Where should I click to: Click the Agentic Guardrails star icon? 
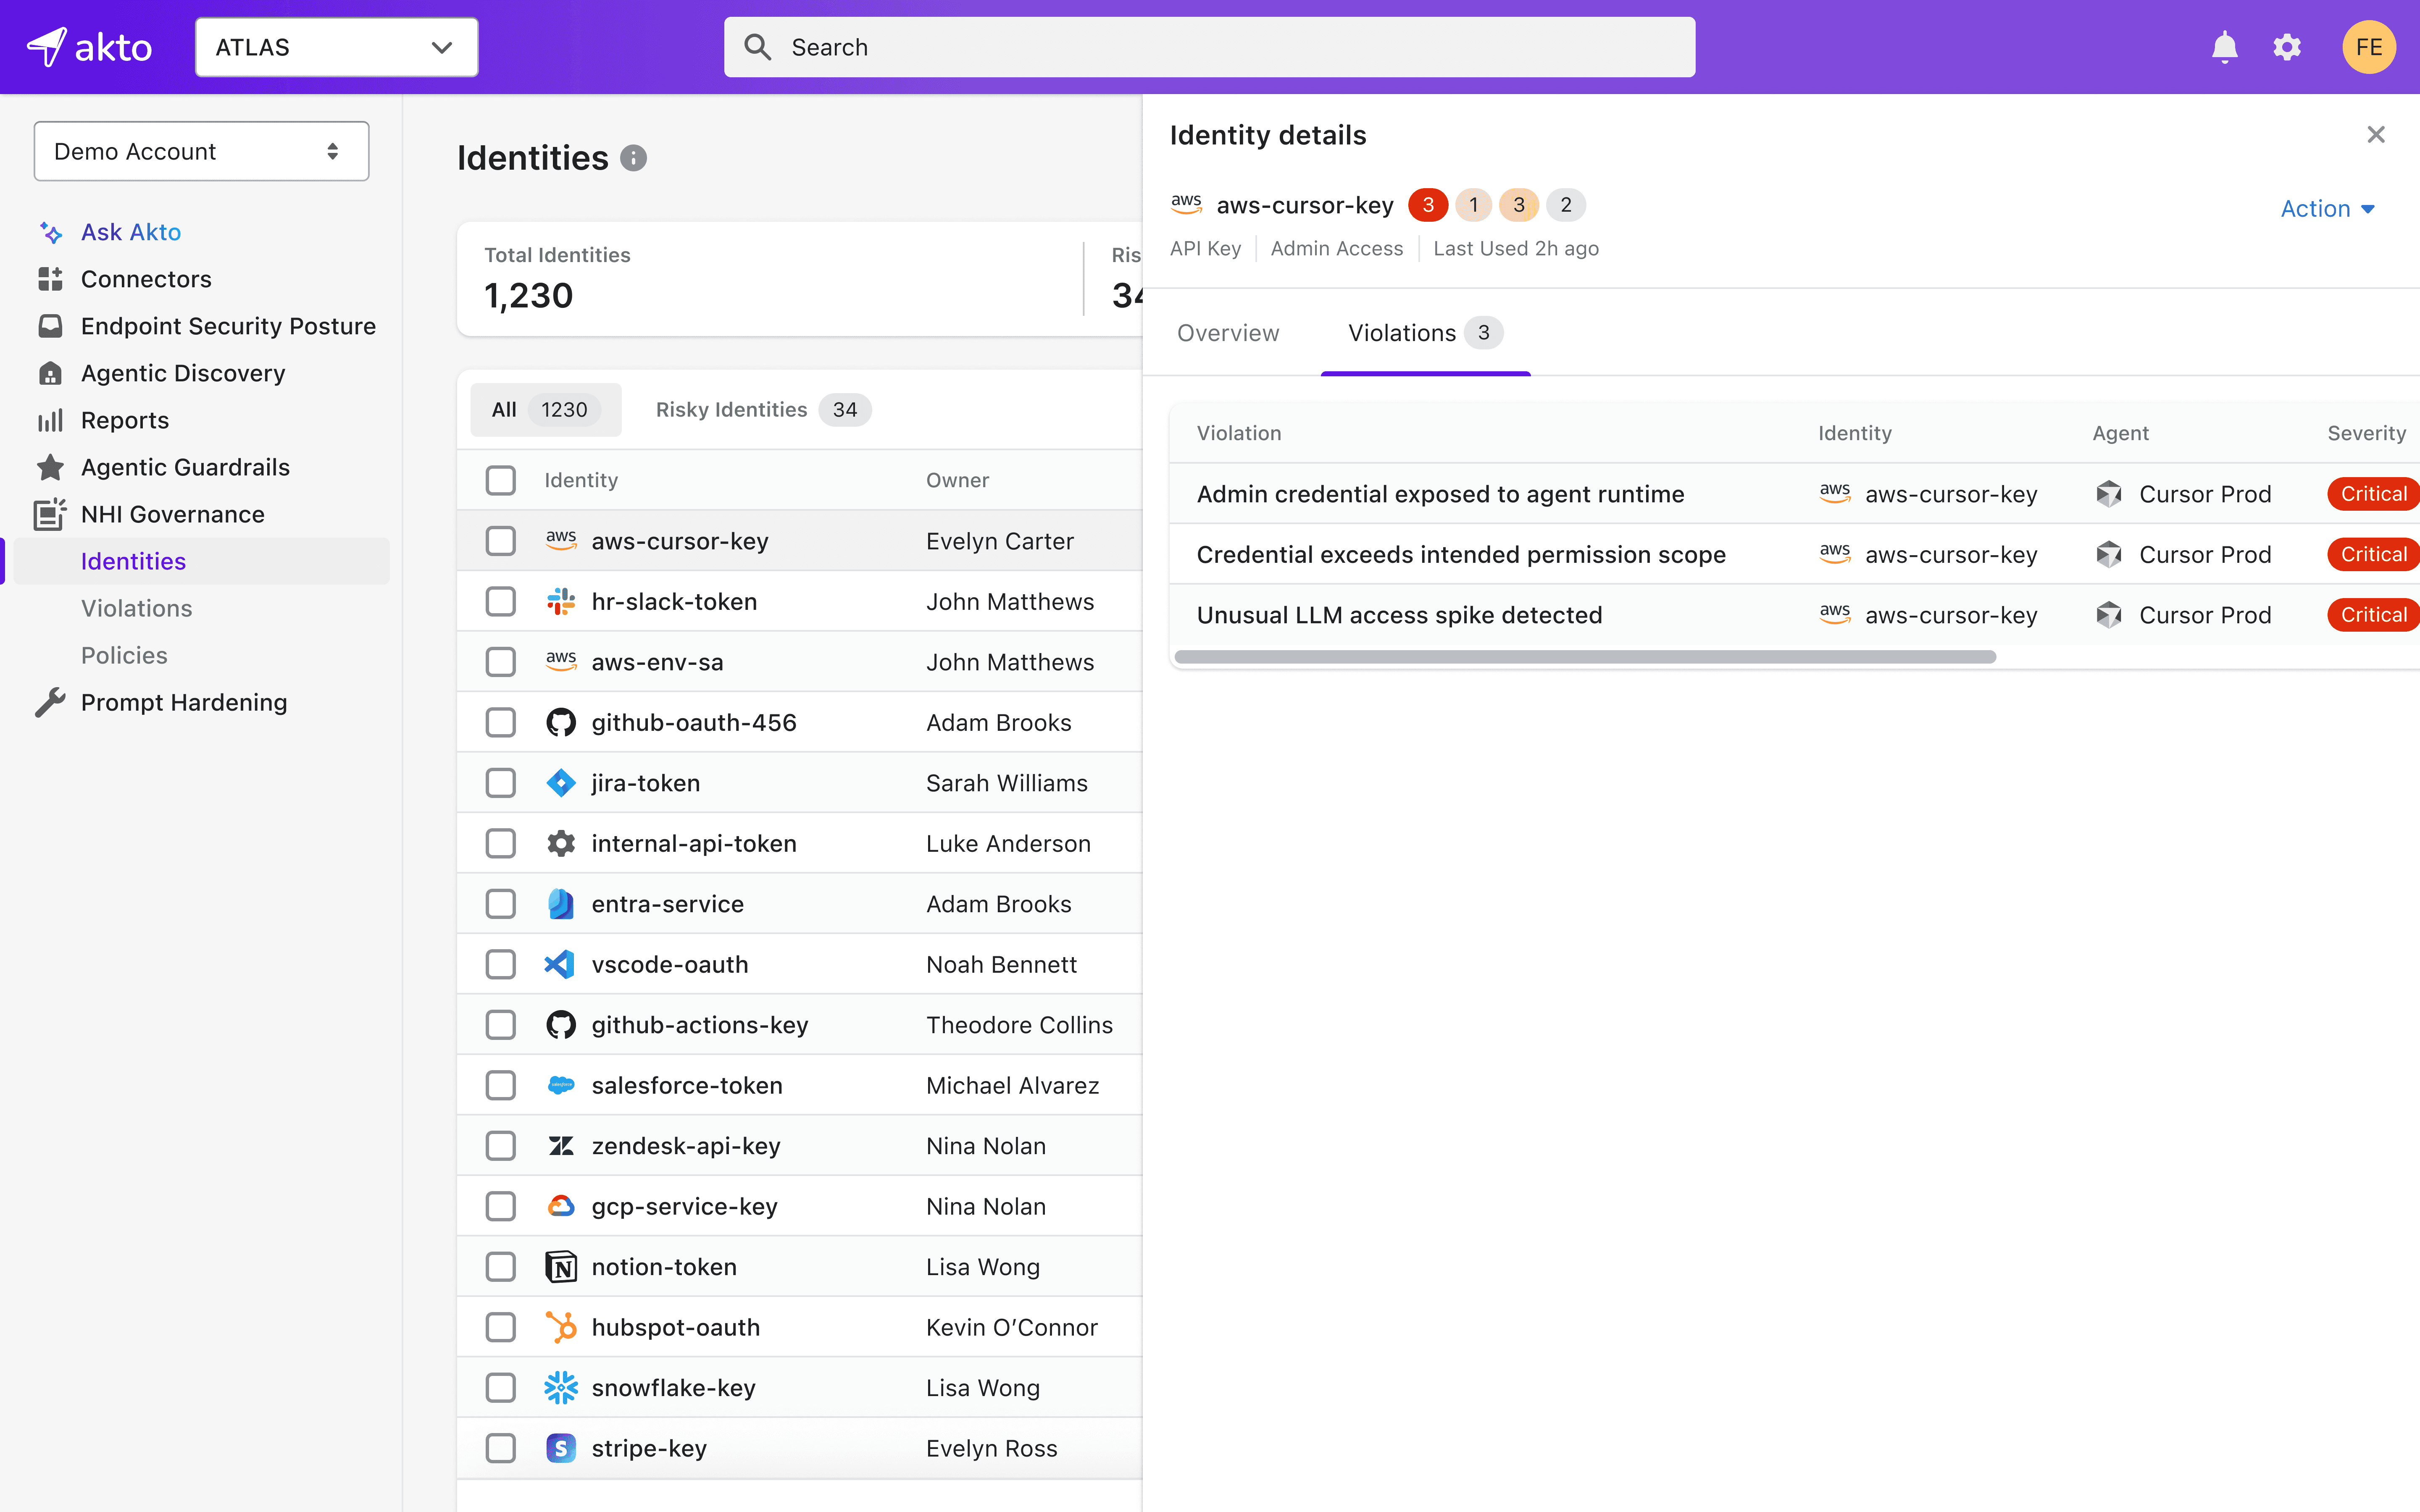(50, 467)
